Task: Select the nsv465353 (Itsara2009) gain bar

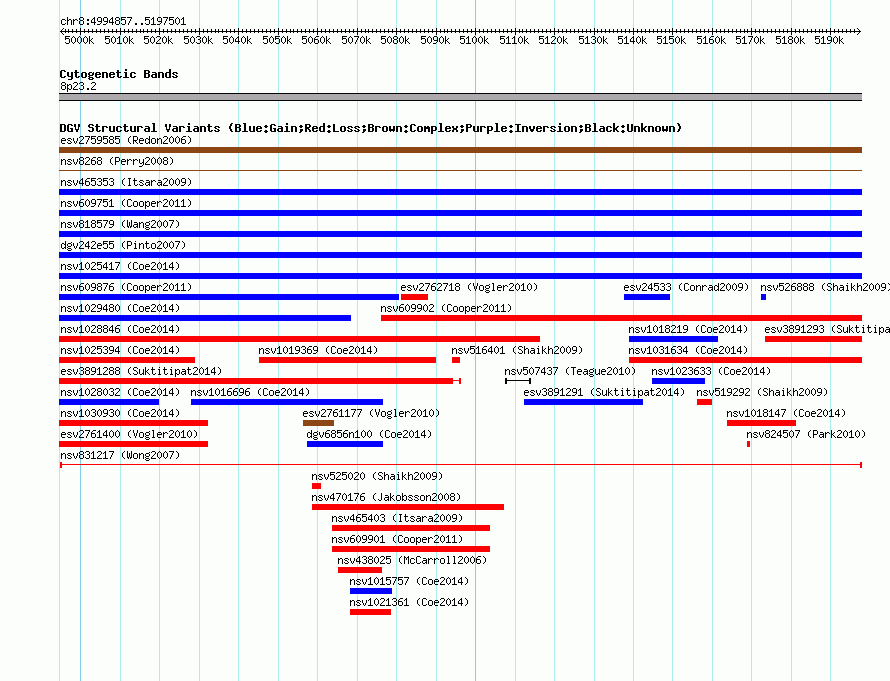Action: tap(460, 192)
